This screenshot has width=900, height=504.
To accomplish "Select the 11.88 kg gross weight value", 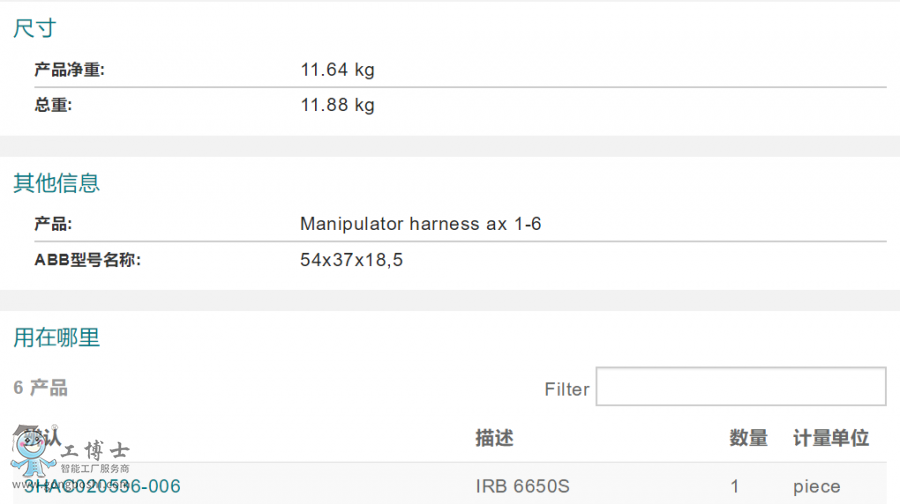I will coord(337,105).
